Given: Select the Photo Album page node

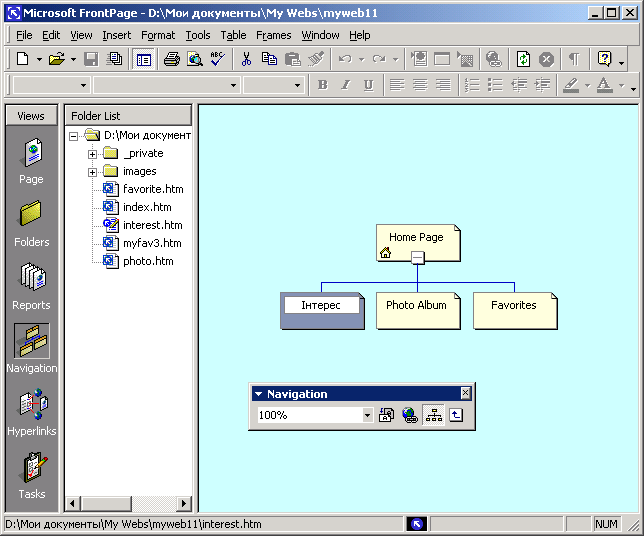Looking at the screenshot, I should pyautogui.click(x=418, y=311).
